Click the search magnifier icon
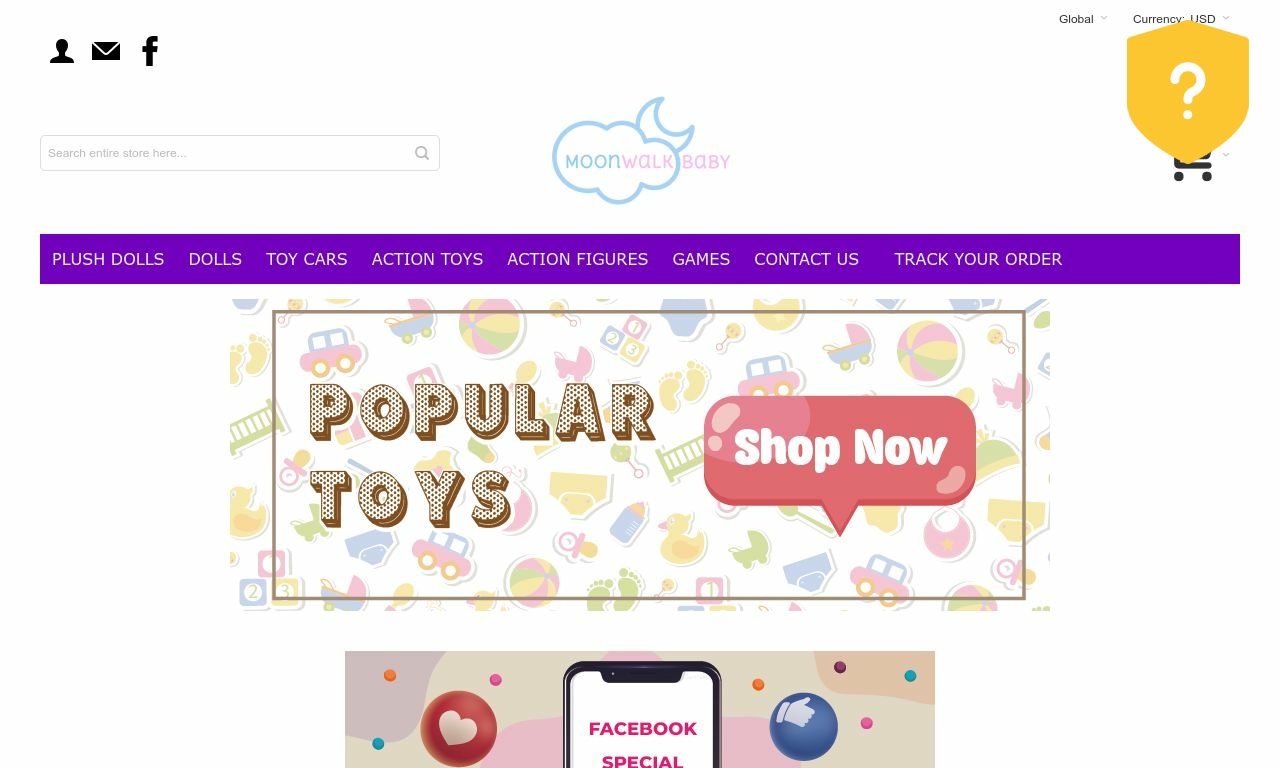 click(422, 153)
